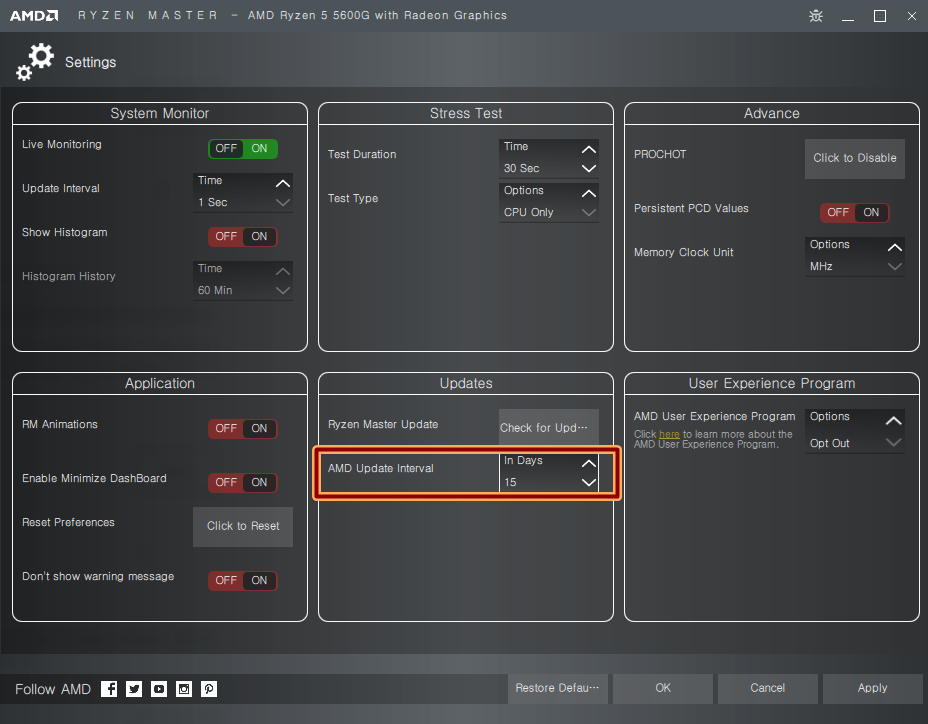Screen dimensions: 928x724
Task: Click the AMD logo in the title bar
Action: tap(33, 15)
